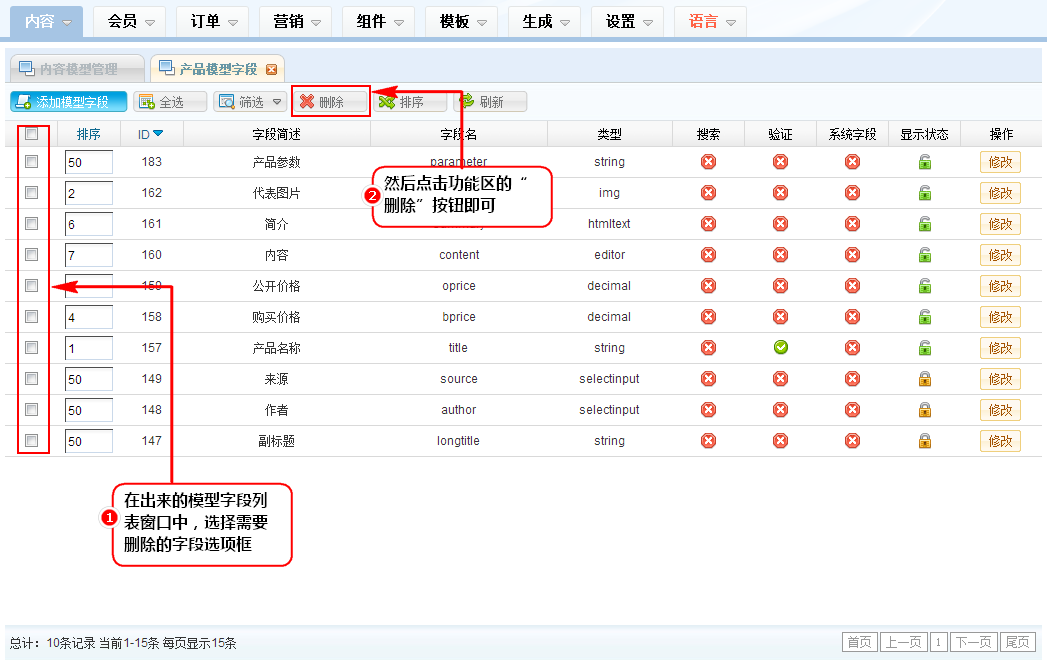Click the sort order field for 购买价格
1047x662 pixels.
(88, 317)
